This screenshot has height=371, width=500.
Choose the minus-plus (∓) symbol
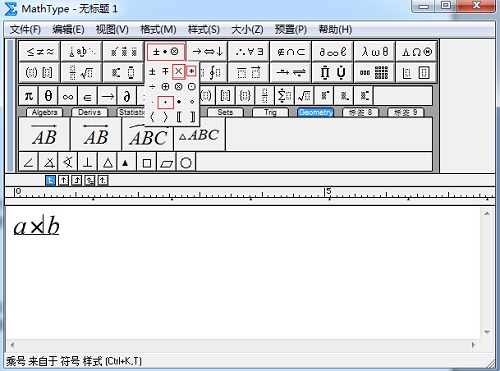coord(165,71)
